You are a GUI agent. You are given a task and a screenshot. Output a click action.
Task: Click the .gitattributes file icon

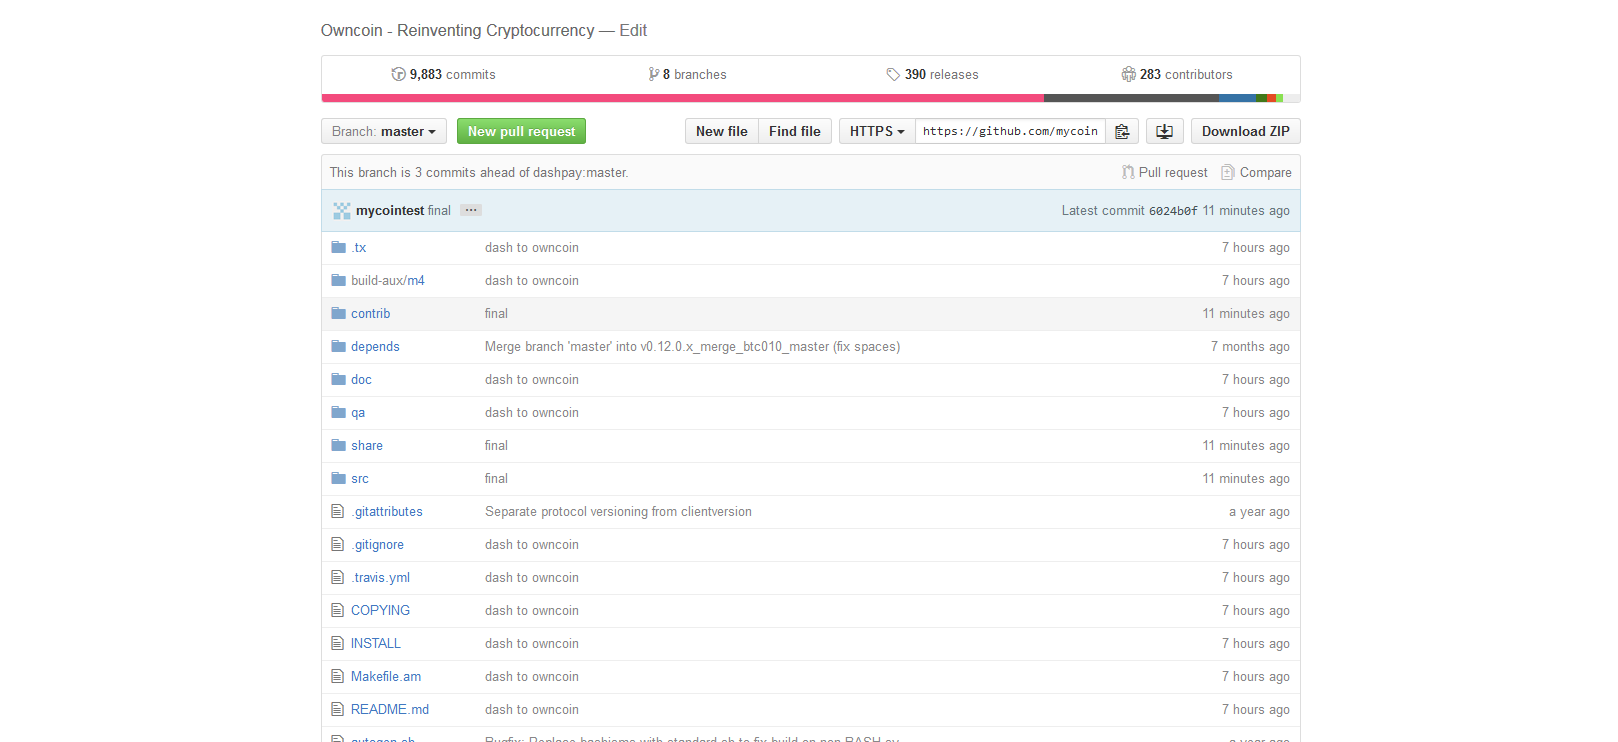(x=337, y=511)
